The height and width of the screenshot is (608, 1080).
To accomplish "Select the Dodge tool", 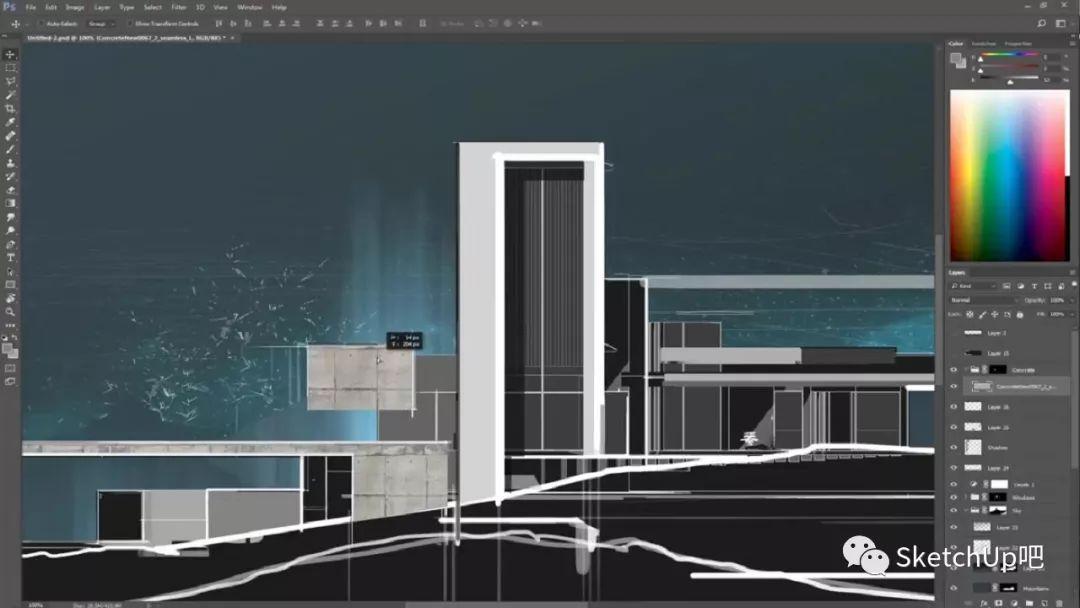I will (x=10, y=231).
